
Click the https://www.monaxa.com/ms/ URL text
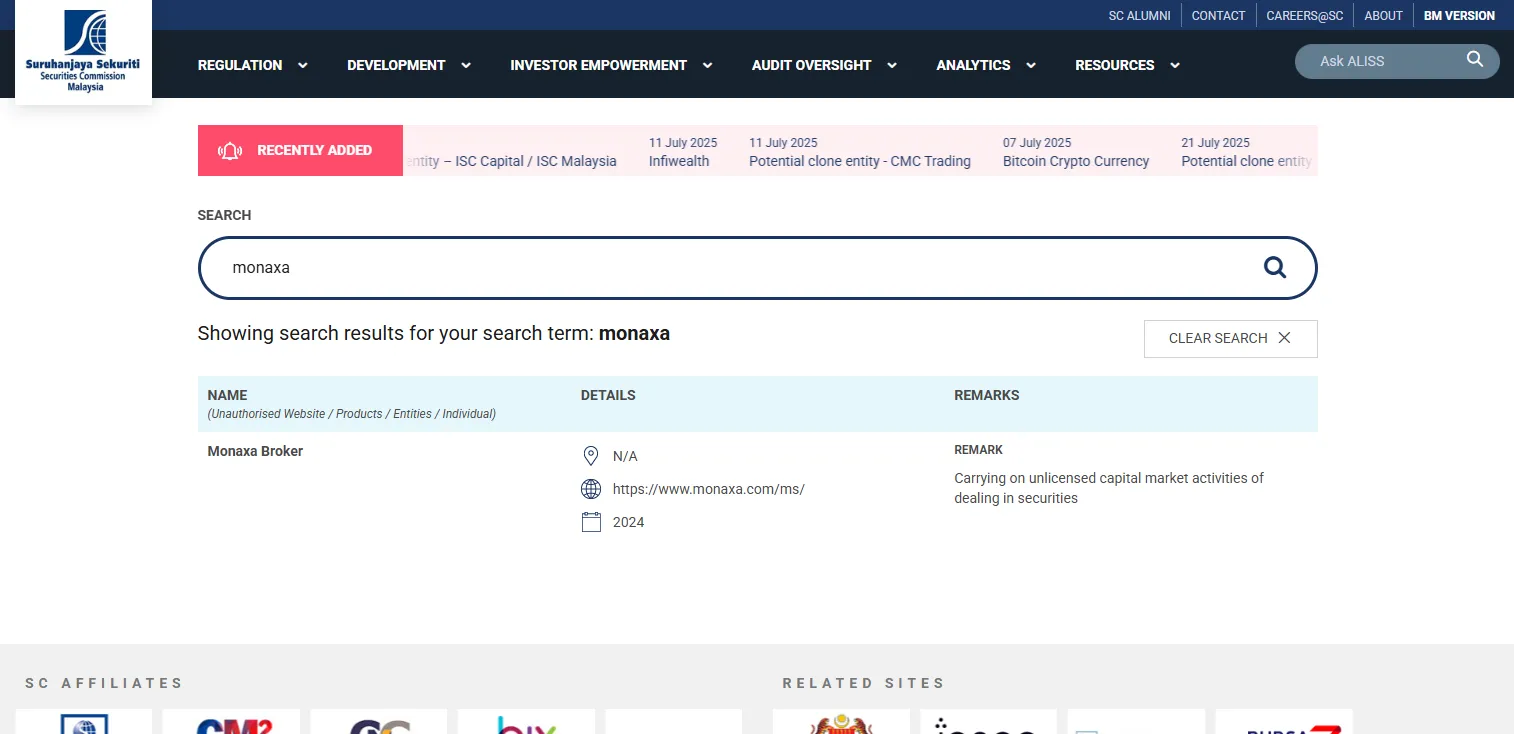tap(709, 489)
